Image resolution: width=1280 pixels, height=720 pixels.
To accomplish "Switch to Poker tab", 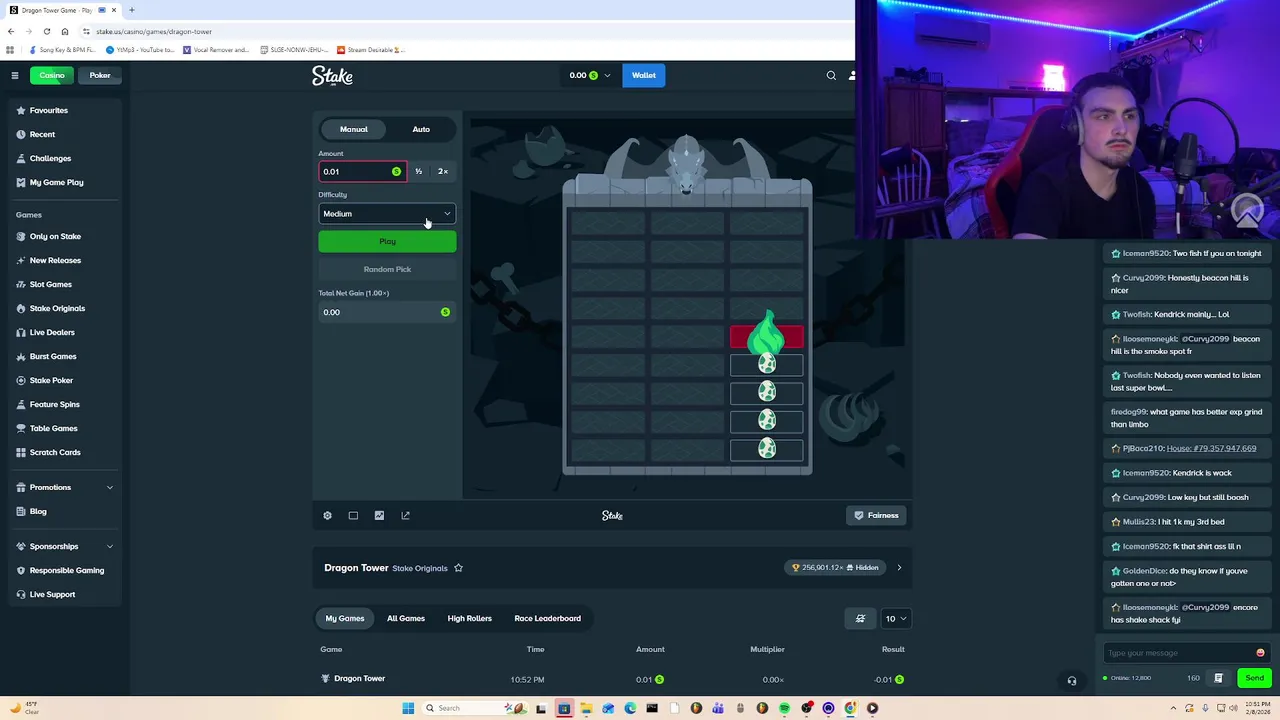I will point(100,75).
